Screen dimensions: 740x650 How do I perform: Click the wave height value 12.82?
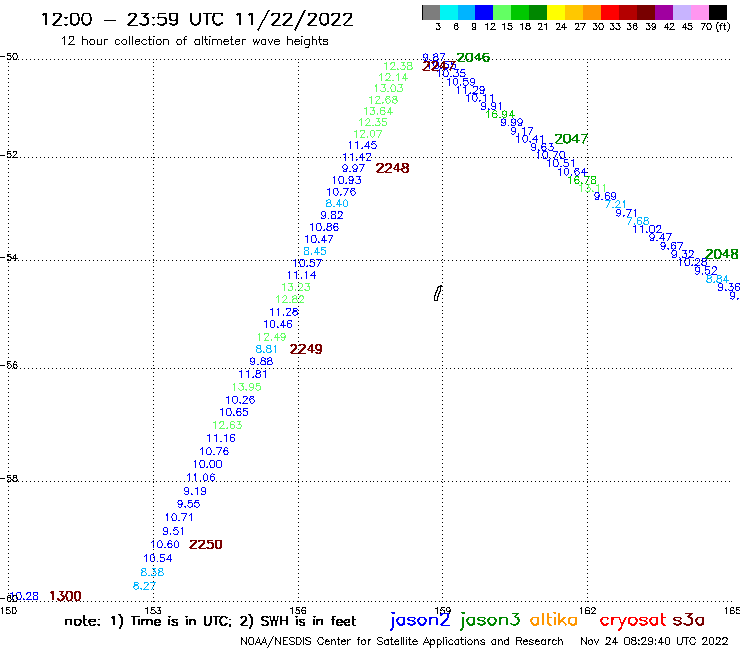tap(290, 299)
